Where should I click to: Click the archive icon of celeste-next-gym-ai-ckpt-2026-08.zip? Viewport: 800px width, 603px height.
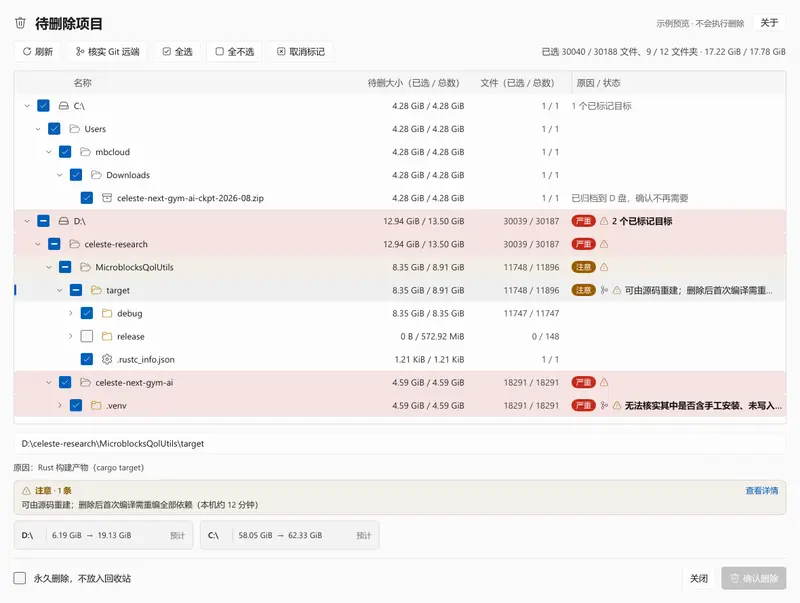pyautogui.click(x=107, y=198)
